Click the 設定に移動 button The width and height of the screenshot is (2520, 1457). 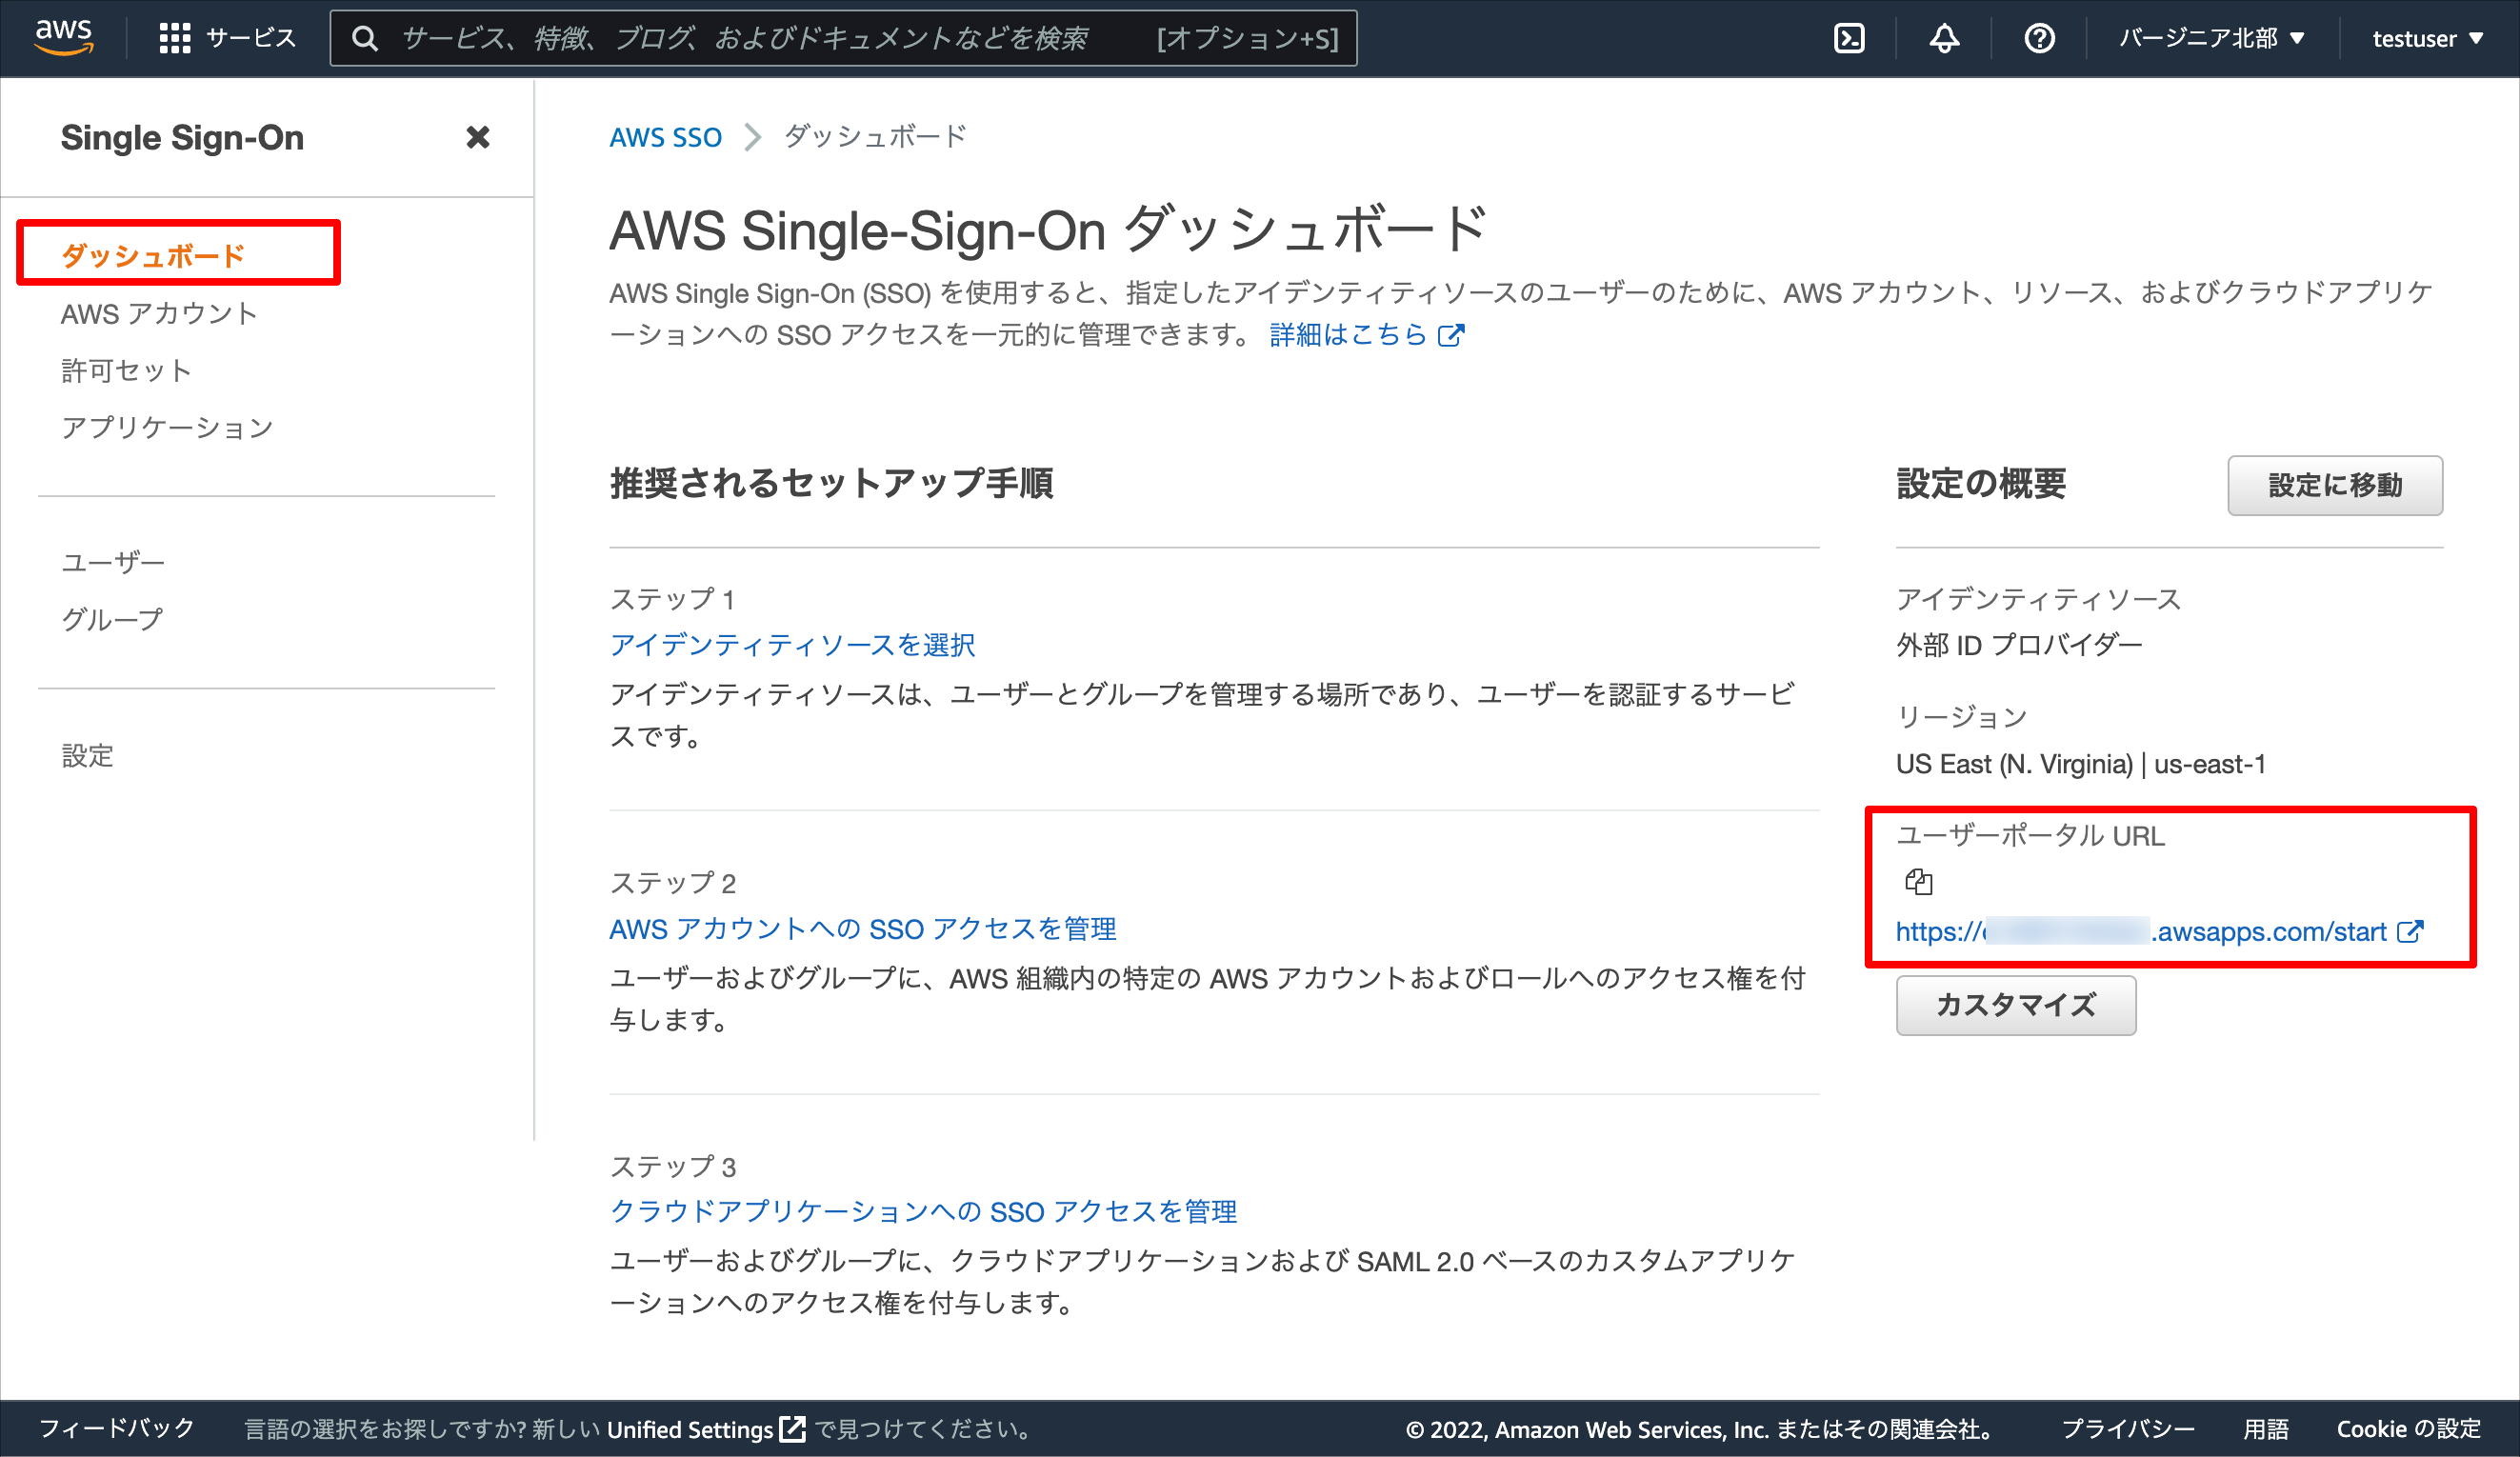[2334, 485]
